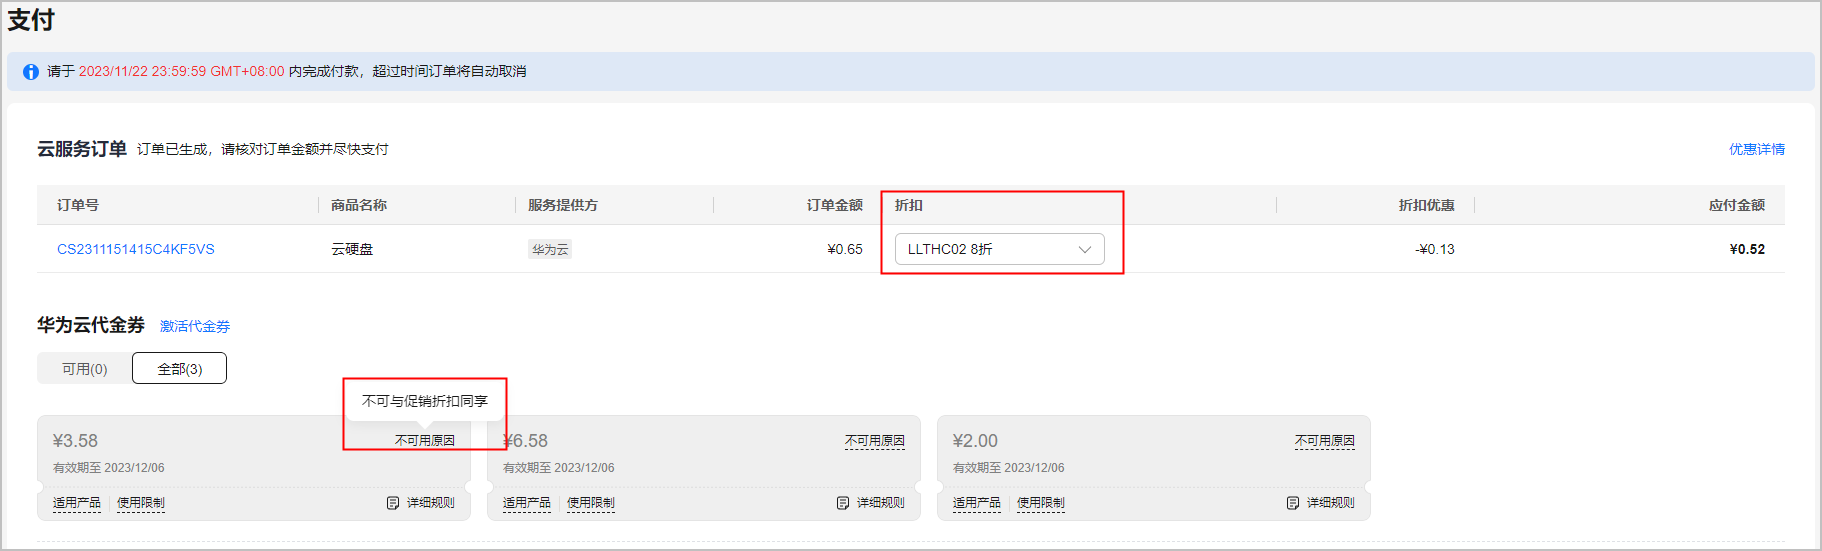Click 使用限制 on the ¥6.58 coupon
The height and width of the screenshot is (551, 1822).
pos(591,503)
